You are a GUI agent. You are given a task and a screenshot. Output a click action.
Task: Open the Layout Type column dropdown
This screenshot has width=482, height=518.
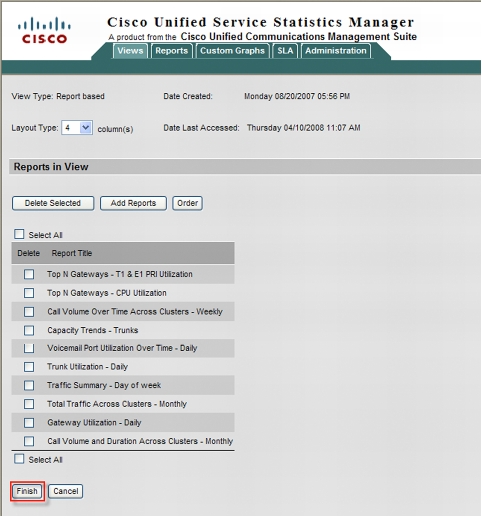point(77,128)
